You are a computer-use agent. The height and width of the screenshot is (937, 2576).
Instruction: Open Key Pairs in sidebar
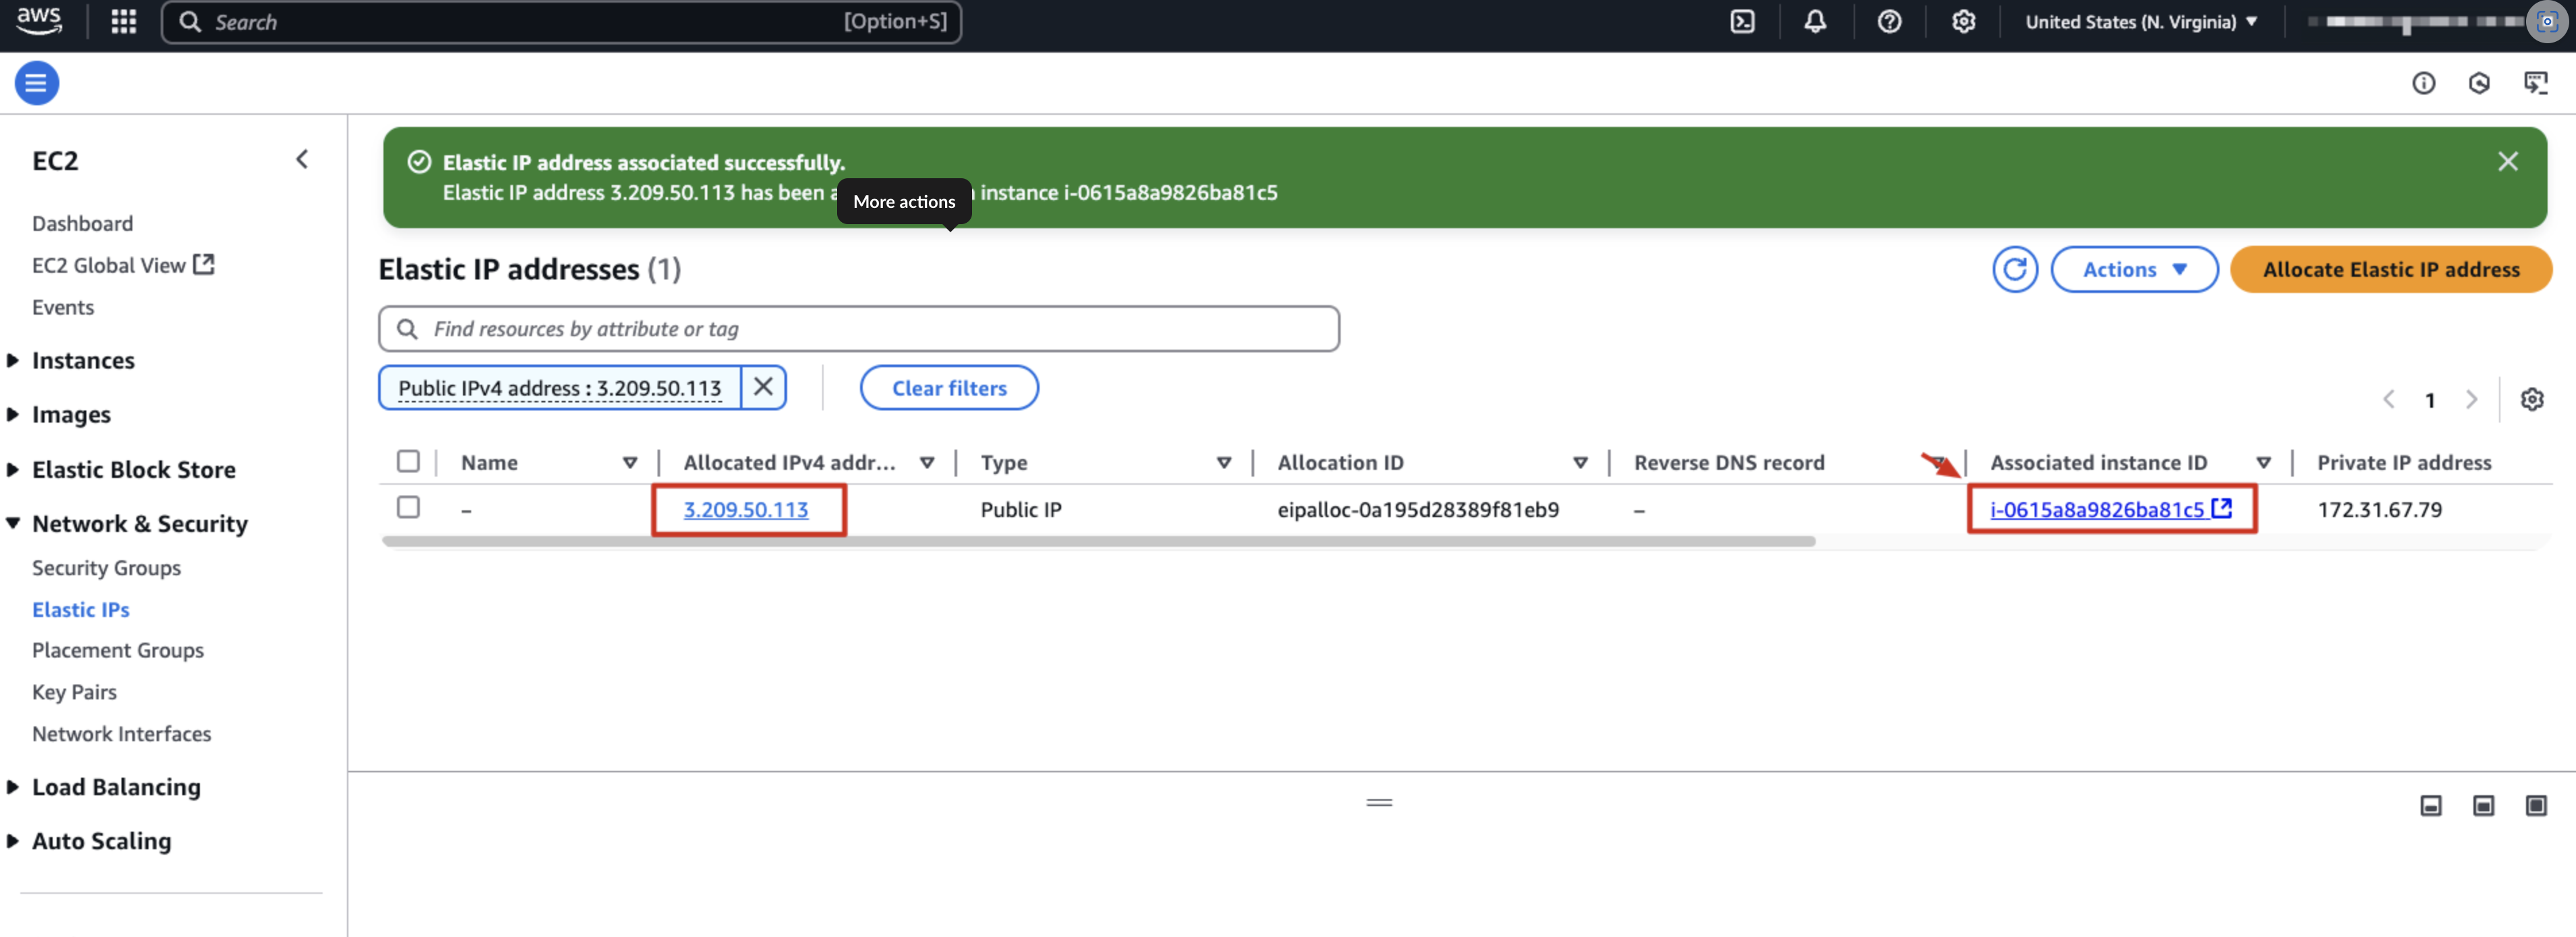(74, 692)
